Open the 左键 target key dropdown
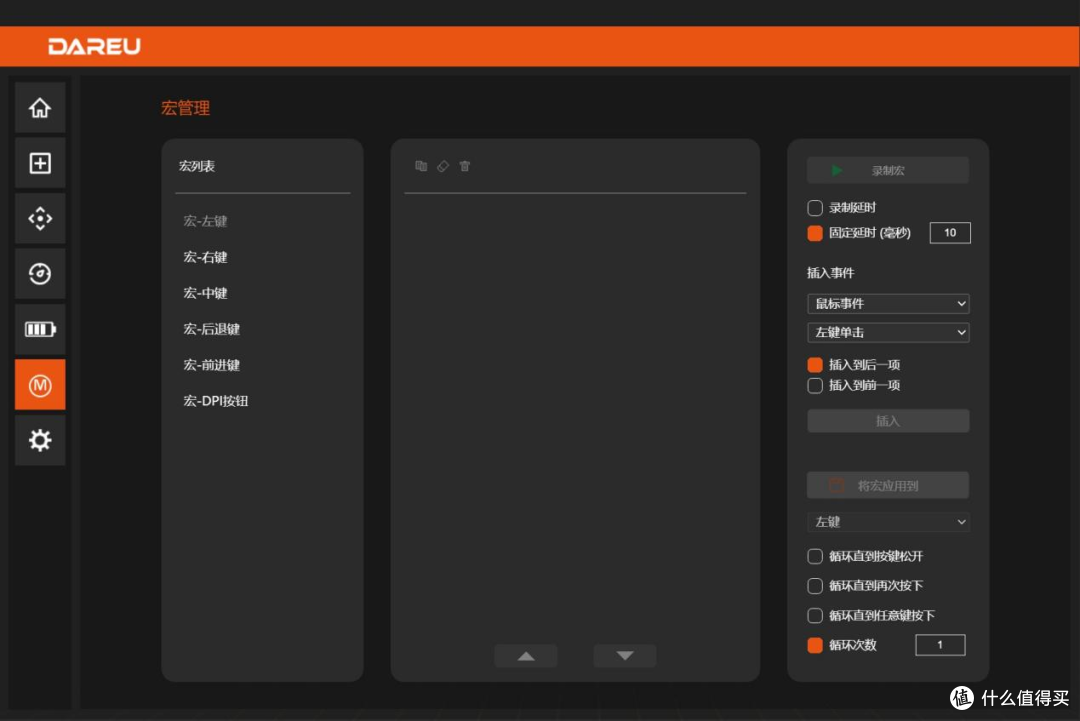 point(888,522)
